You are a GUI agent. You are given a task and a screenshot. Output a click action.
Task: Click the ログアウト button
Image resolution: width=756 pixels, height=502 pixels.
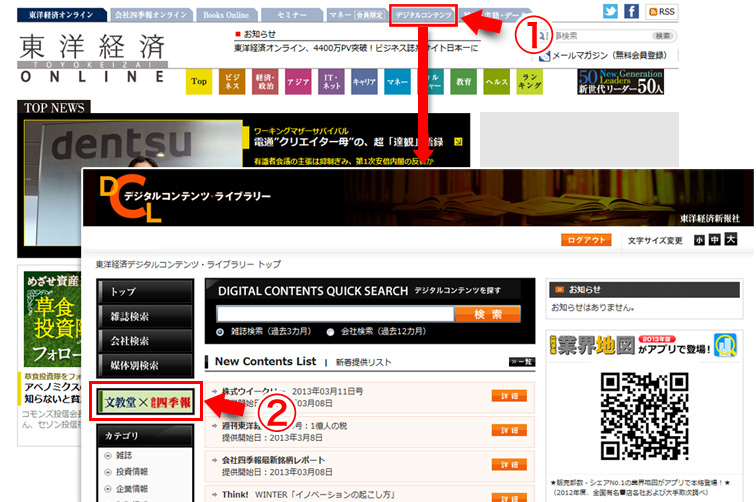pyautogui.click(x=586, y=240)
